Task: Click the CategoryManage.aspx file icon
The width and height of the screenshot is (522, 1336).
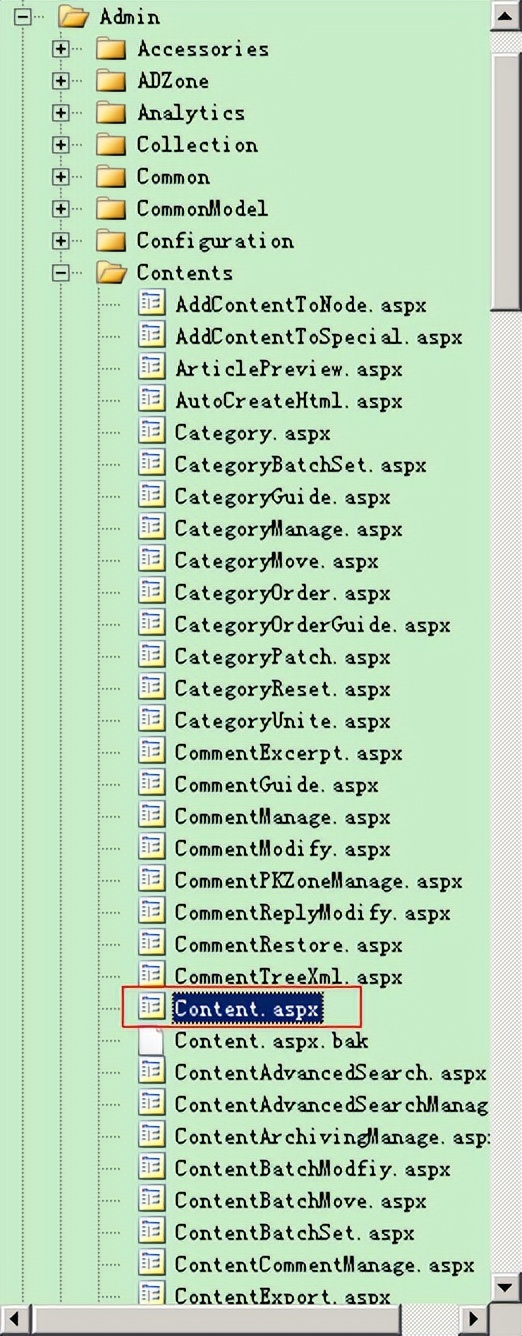Action: [x=151, y=527]
